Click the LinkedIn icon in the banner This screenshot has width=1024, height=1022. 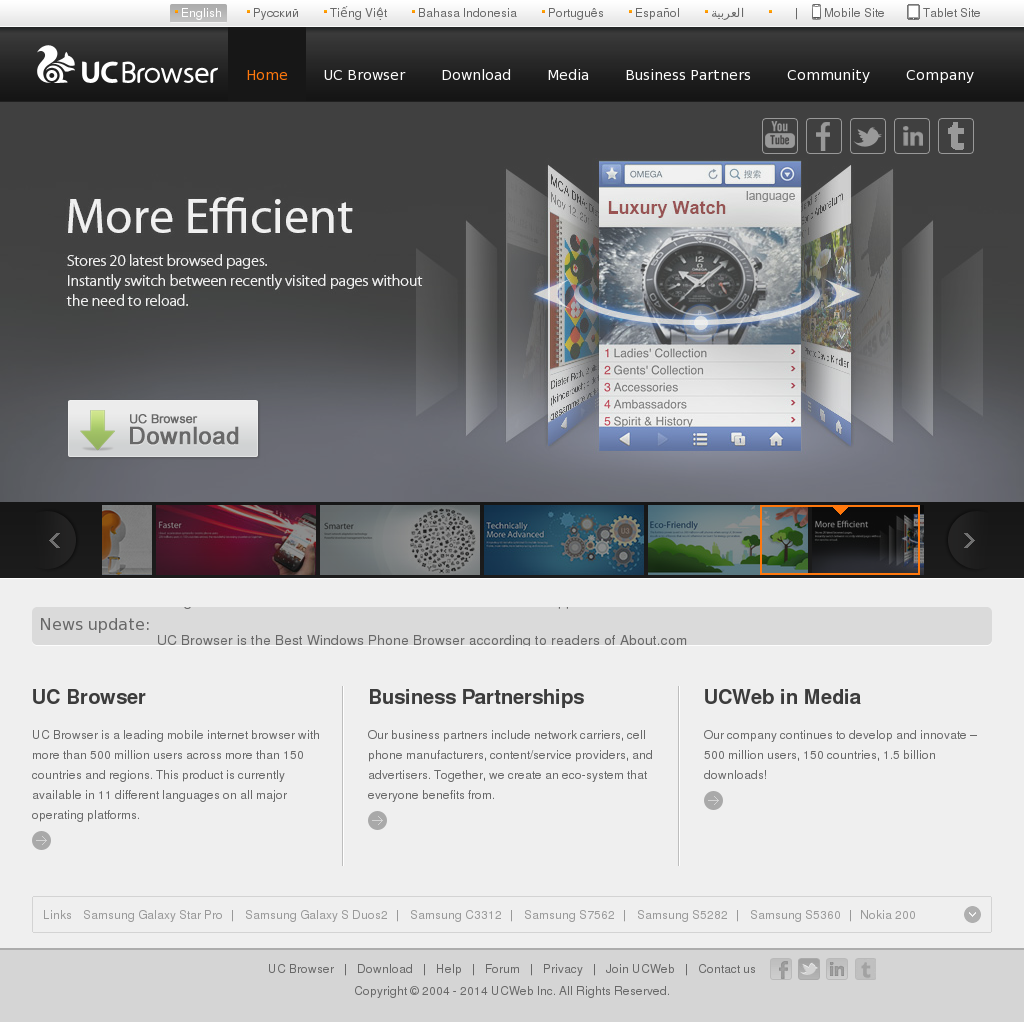[911, 136]
